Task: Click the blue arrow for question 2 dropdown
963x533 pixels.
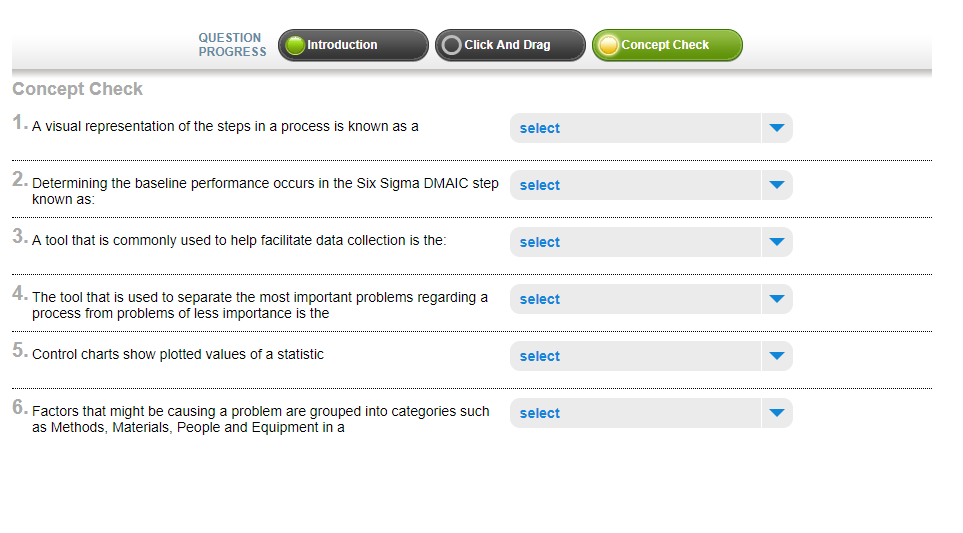Action: pyautogui.click(x=777, y=185)
